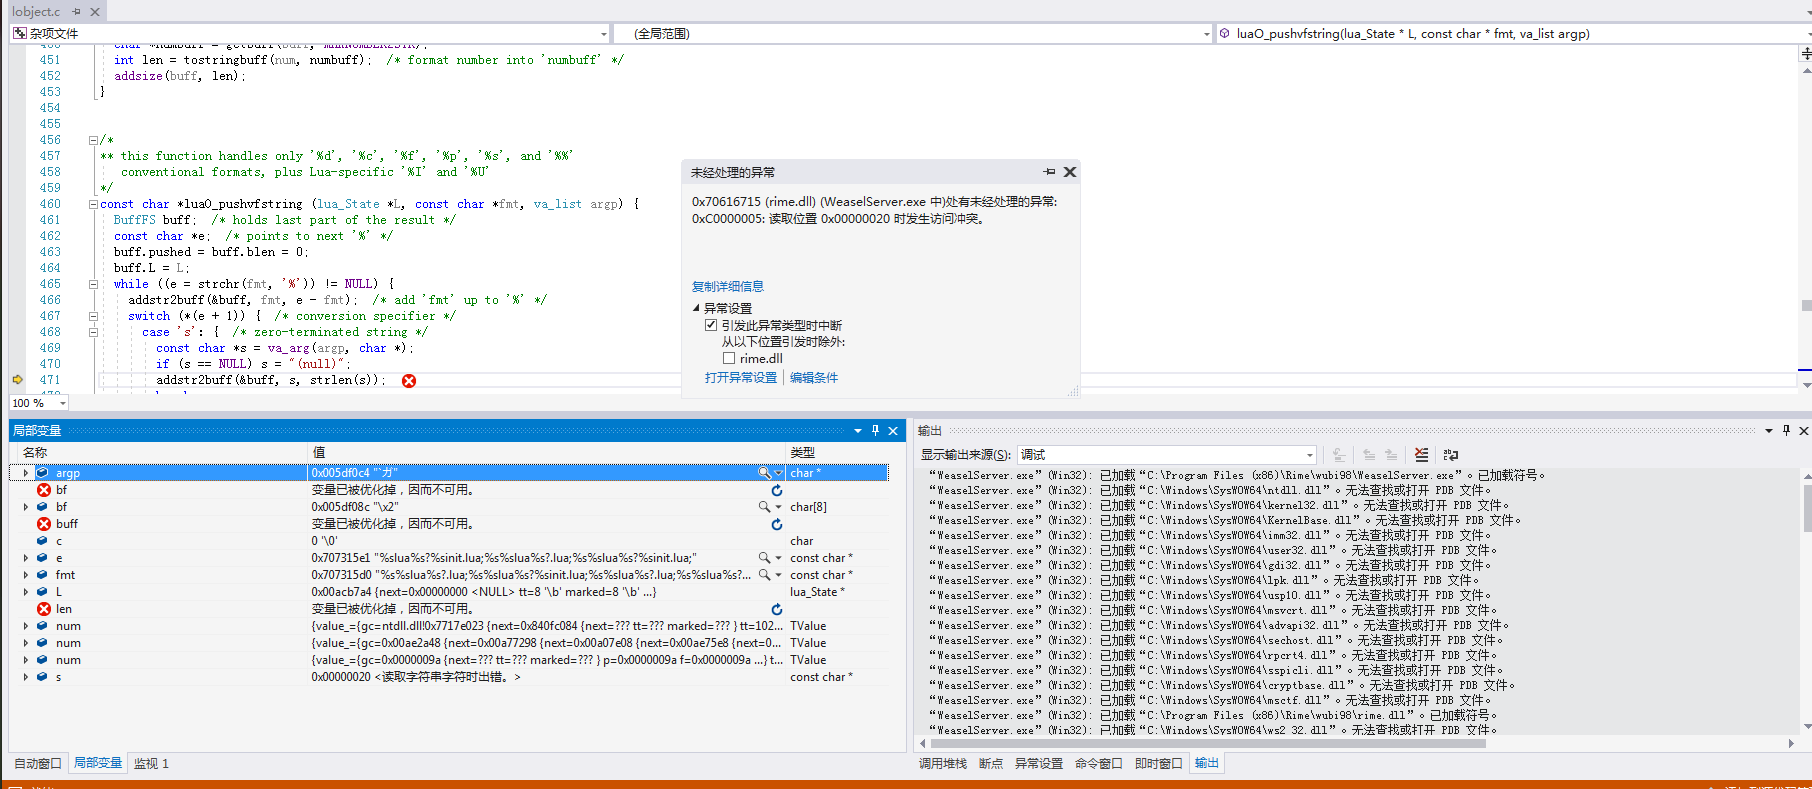Click the yellow current-statement arrow in the margin
The width and height of the screenshot is (1812, 789).
pyautogui.click(x=17, y=380)
